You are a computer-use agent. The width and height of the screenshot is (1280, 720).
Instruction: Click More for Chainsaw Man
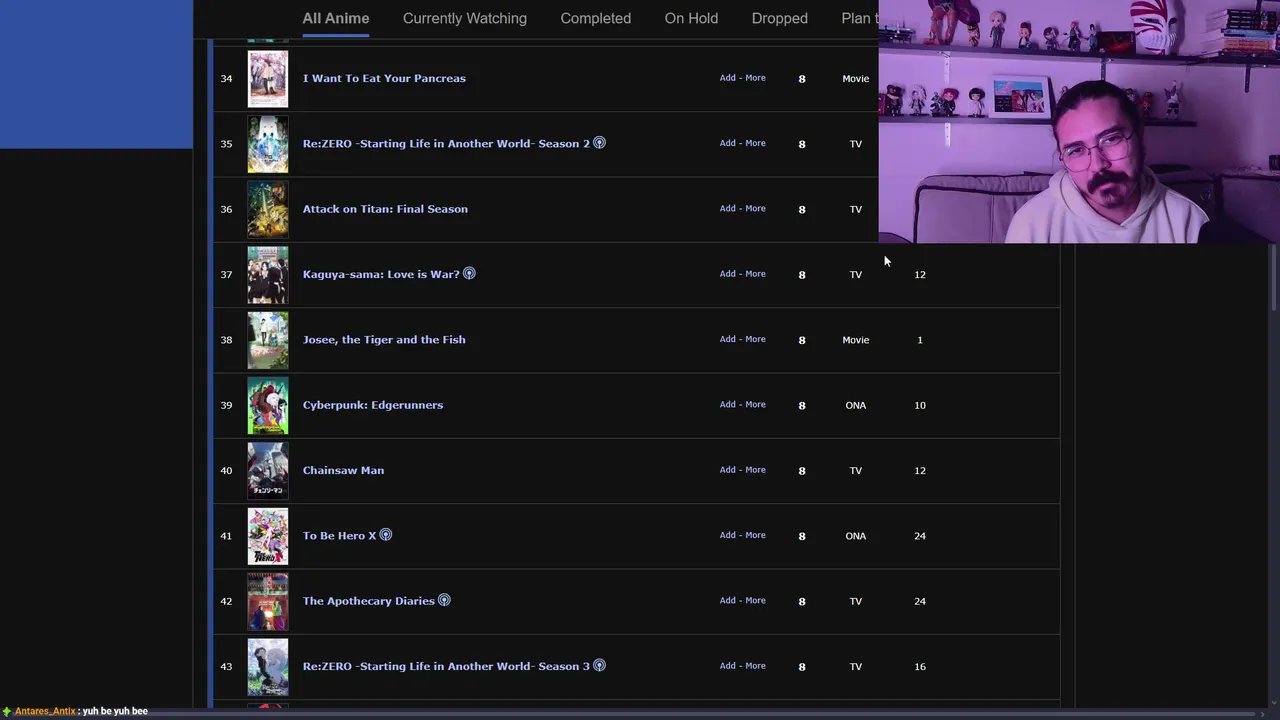point(755,470)
